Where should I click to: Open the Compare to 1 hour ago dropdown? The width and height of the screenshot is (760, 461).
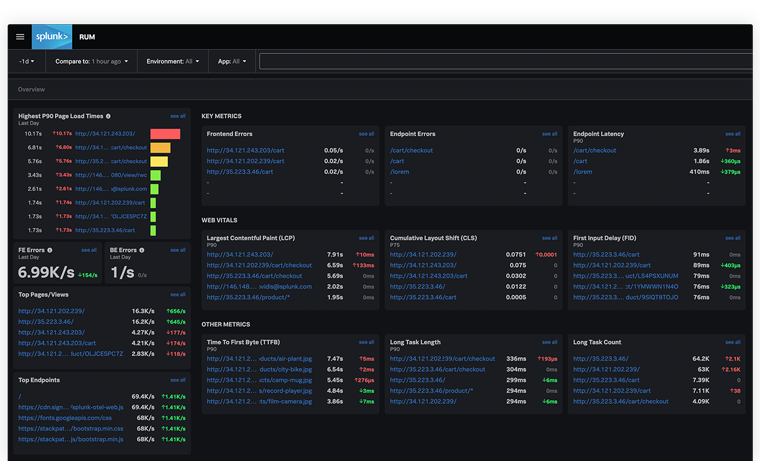coord(92,62)
